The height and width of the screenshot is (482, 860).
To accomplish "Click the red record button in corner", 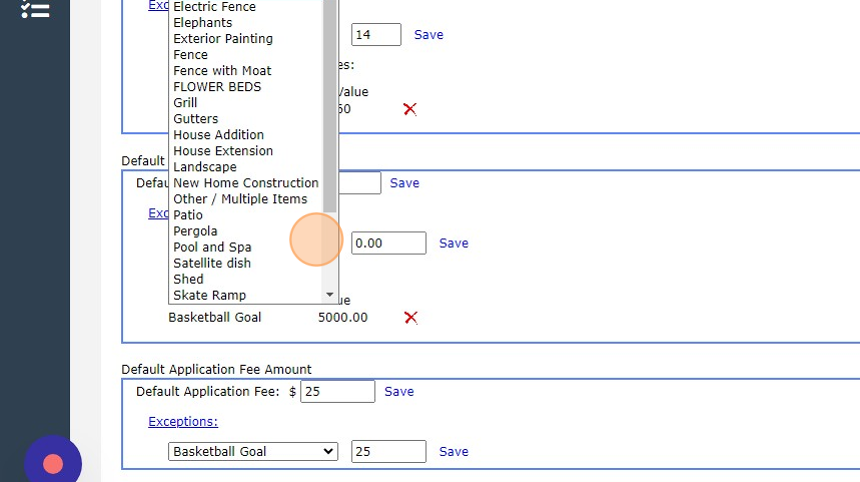I will coord(53,464).
